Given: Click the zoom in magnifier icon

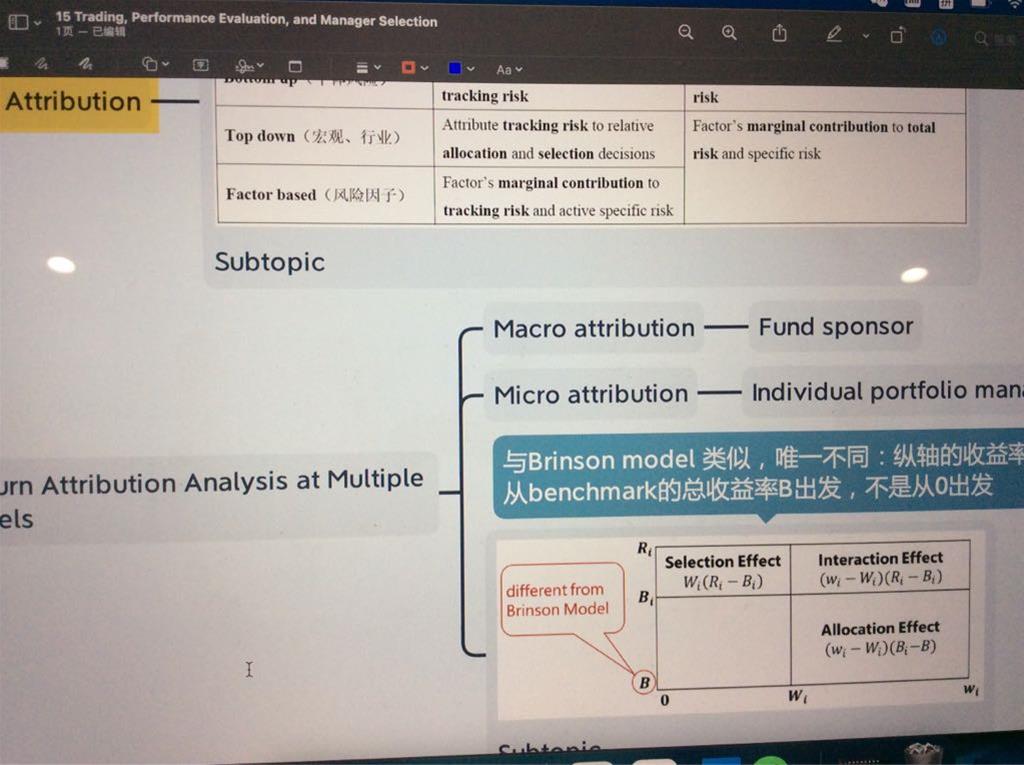Looking at the screenshot, I should click(729, 33).
